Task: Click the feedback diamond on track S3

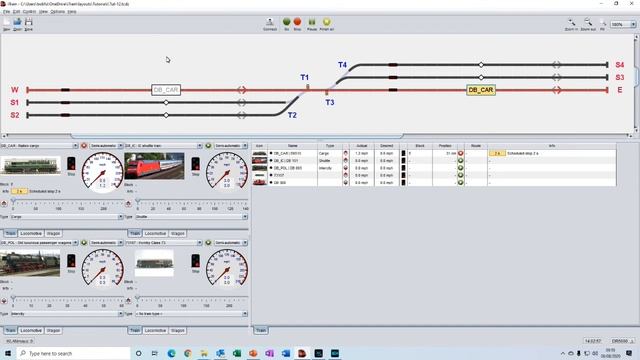Action: pos(481,77)
